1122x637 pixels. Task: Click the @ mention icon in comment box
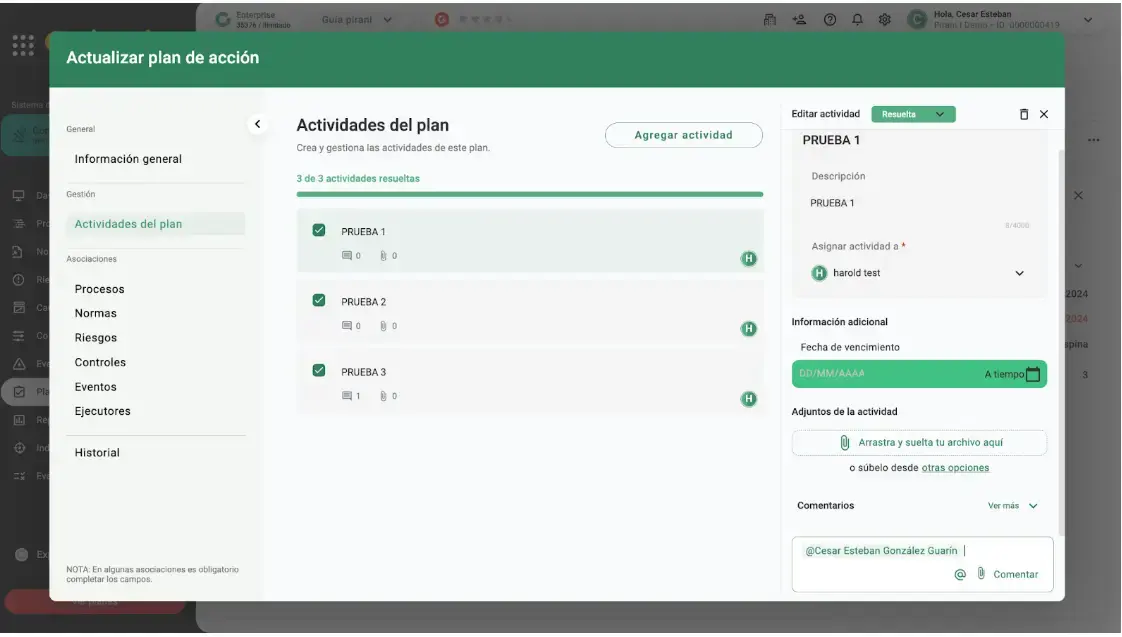[960, 575]
